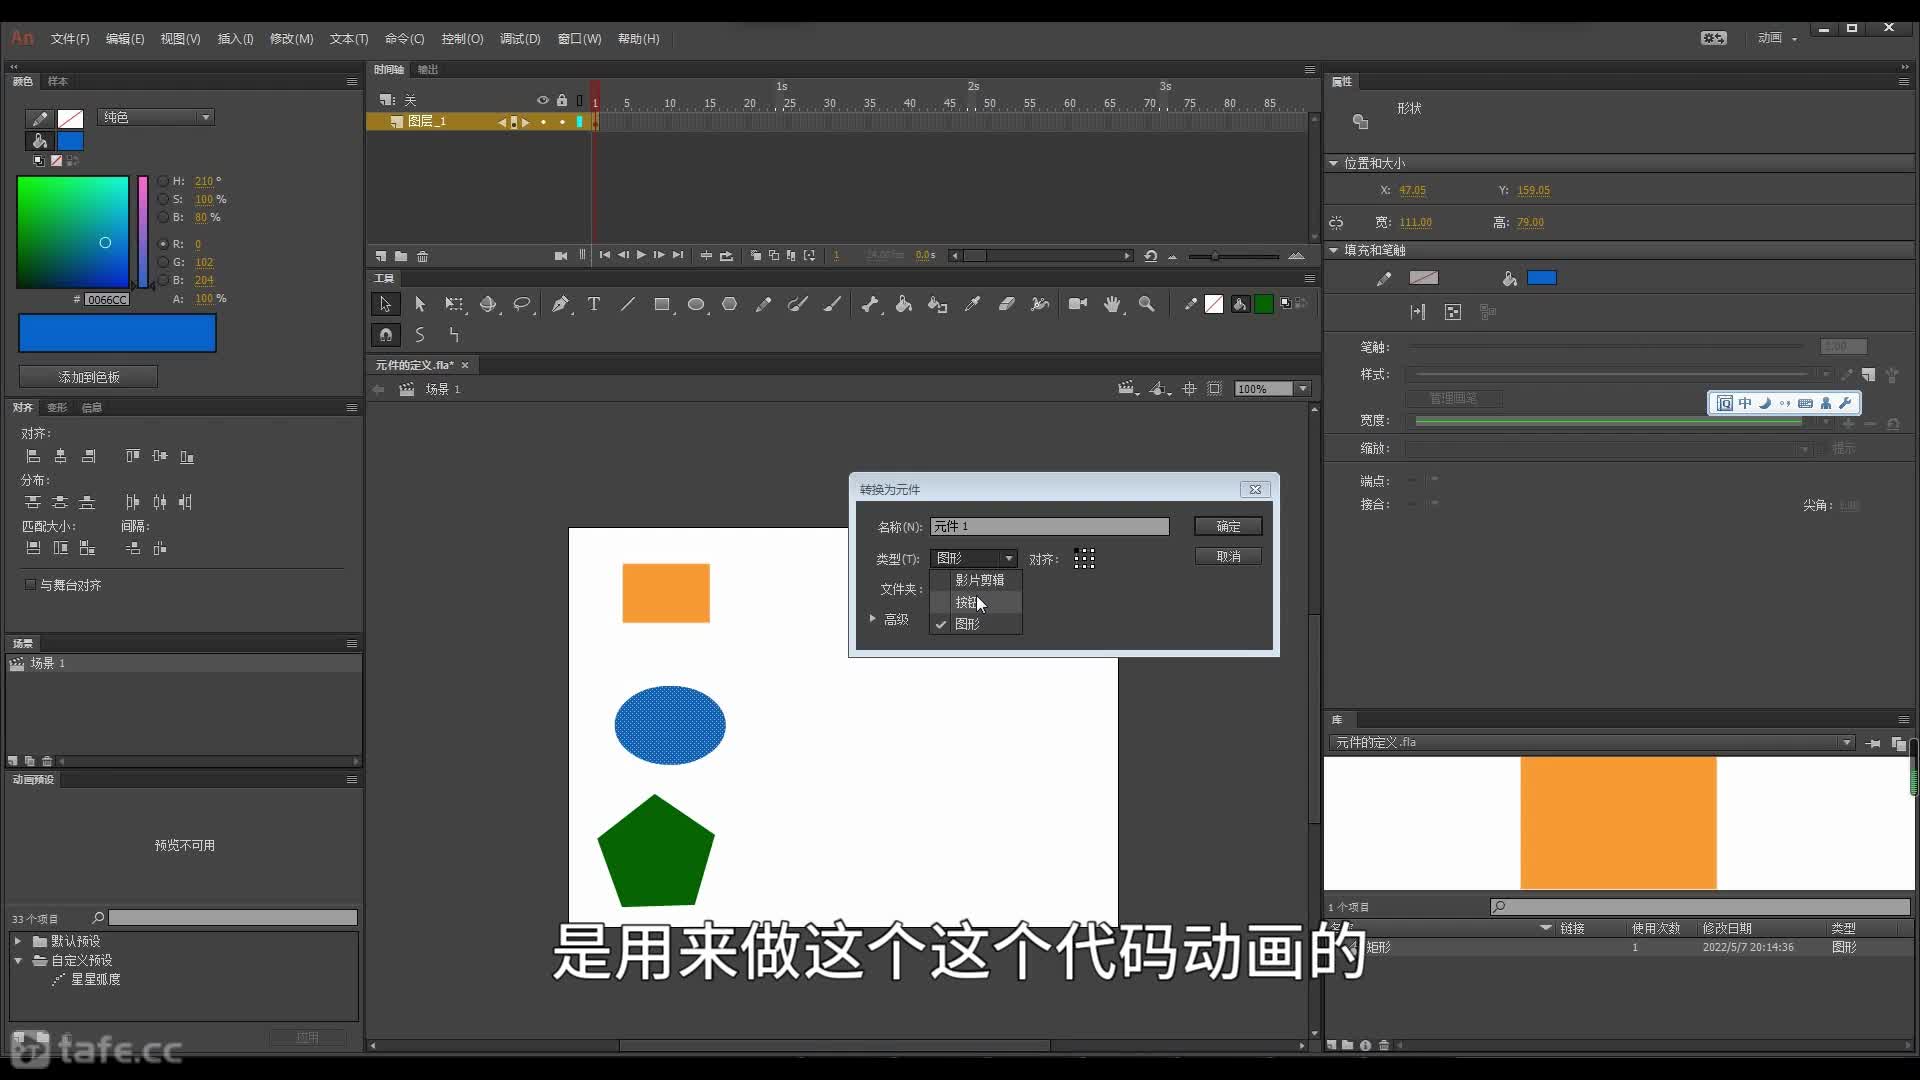Add a new layer folder
This screenshot has height=1080, width=1920.
(x=401, y=256)
